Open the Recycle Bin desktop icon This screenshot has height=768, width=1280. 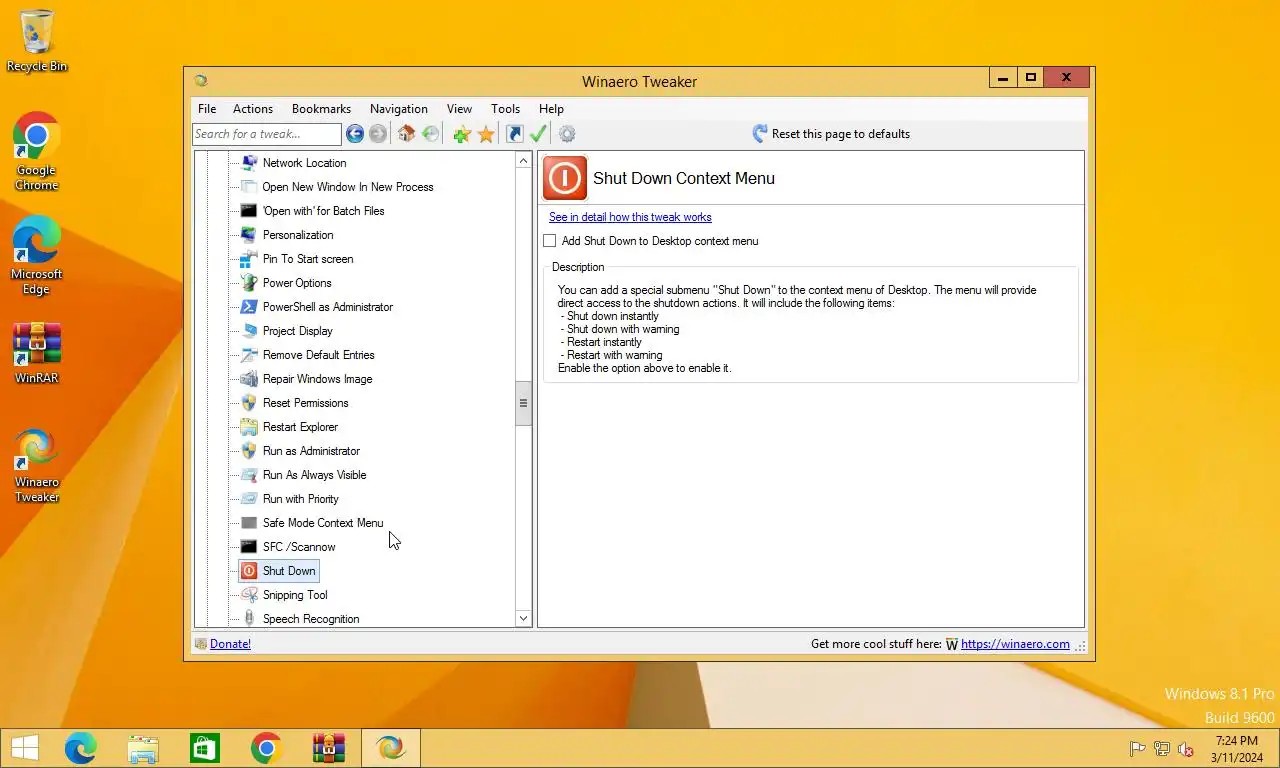pyautogui.click(x=37, y=41)
